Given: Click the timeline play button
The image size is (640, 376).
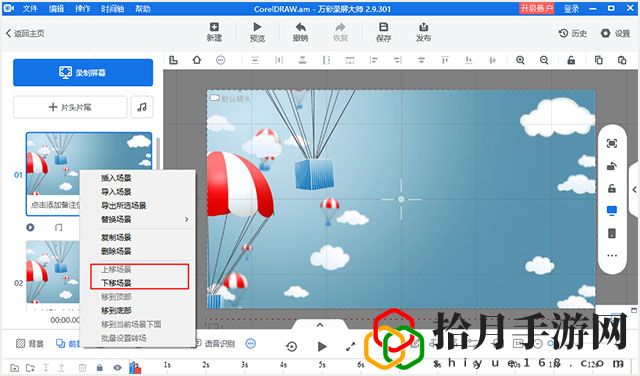Looking at the screenshot, I should coord(322,347).
